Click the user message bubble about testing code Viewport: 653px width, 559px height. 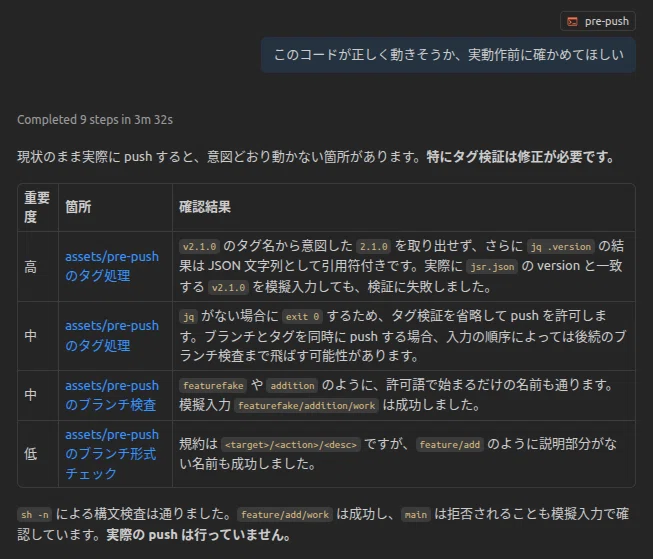click(x=448, y=55)
